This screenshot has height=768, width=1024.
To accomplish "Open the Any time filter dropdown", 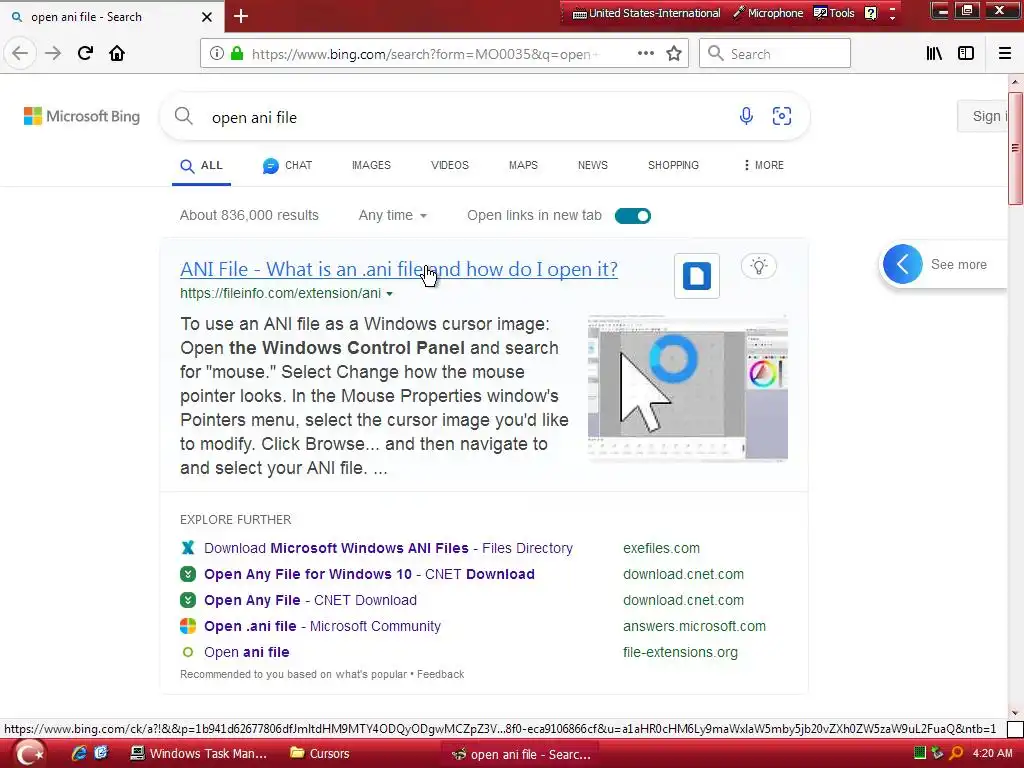I will tap(392, 215).
